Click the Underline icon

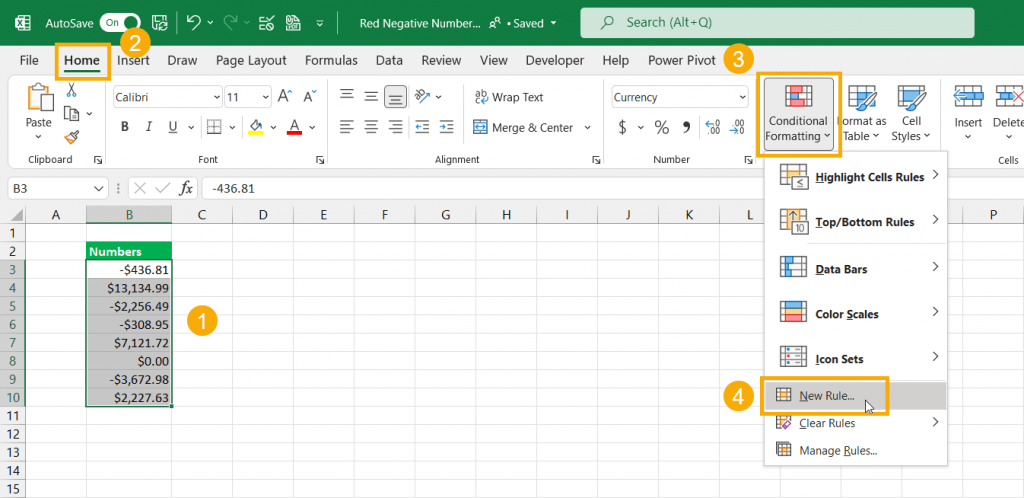[x=175, y=127]
